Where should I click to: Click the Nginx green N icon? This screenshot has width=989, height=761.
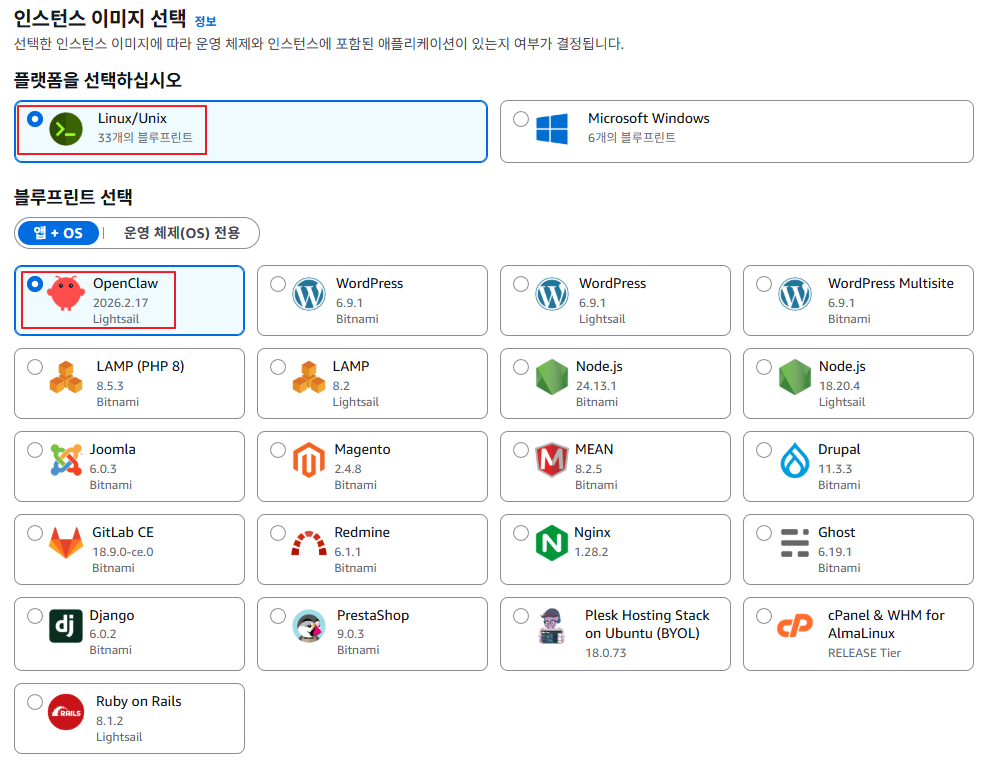tap(552, 543)
